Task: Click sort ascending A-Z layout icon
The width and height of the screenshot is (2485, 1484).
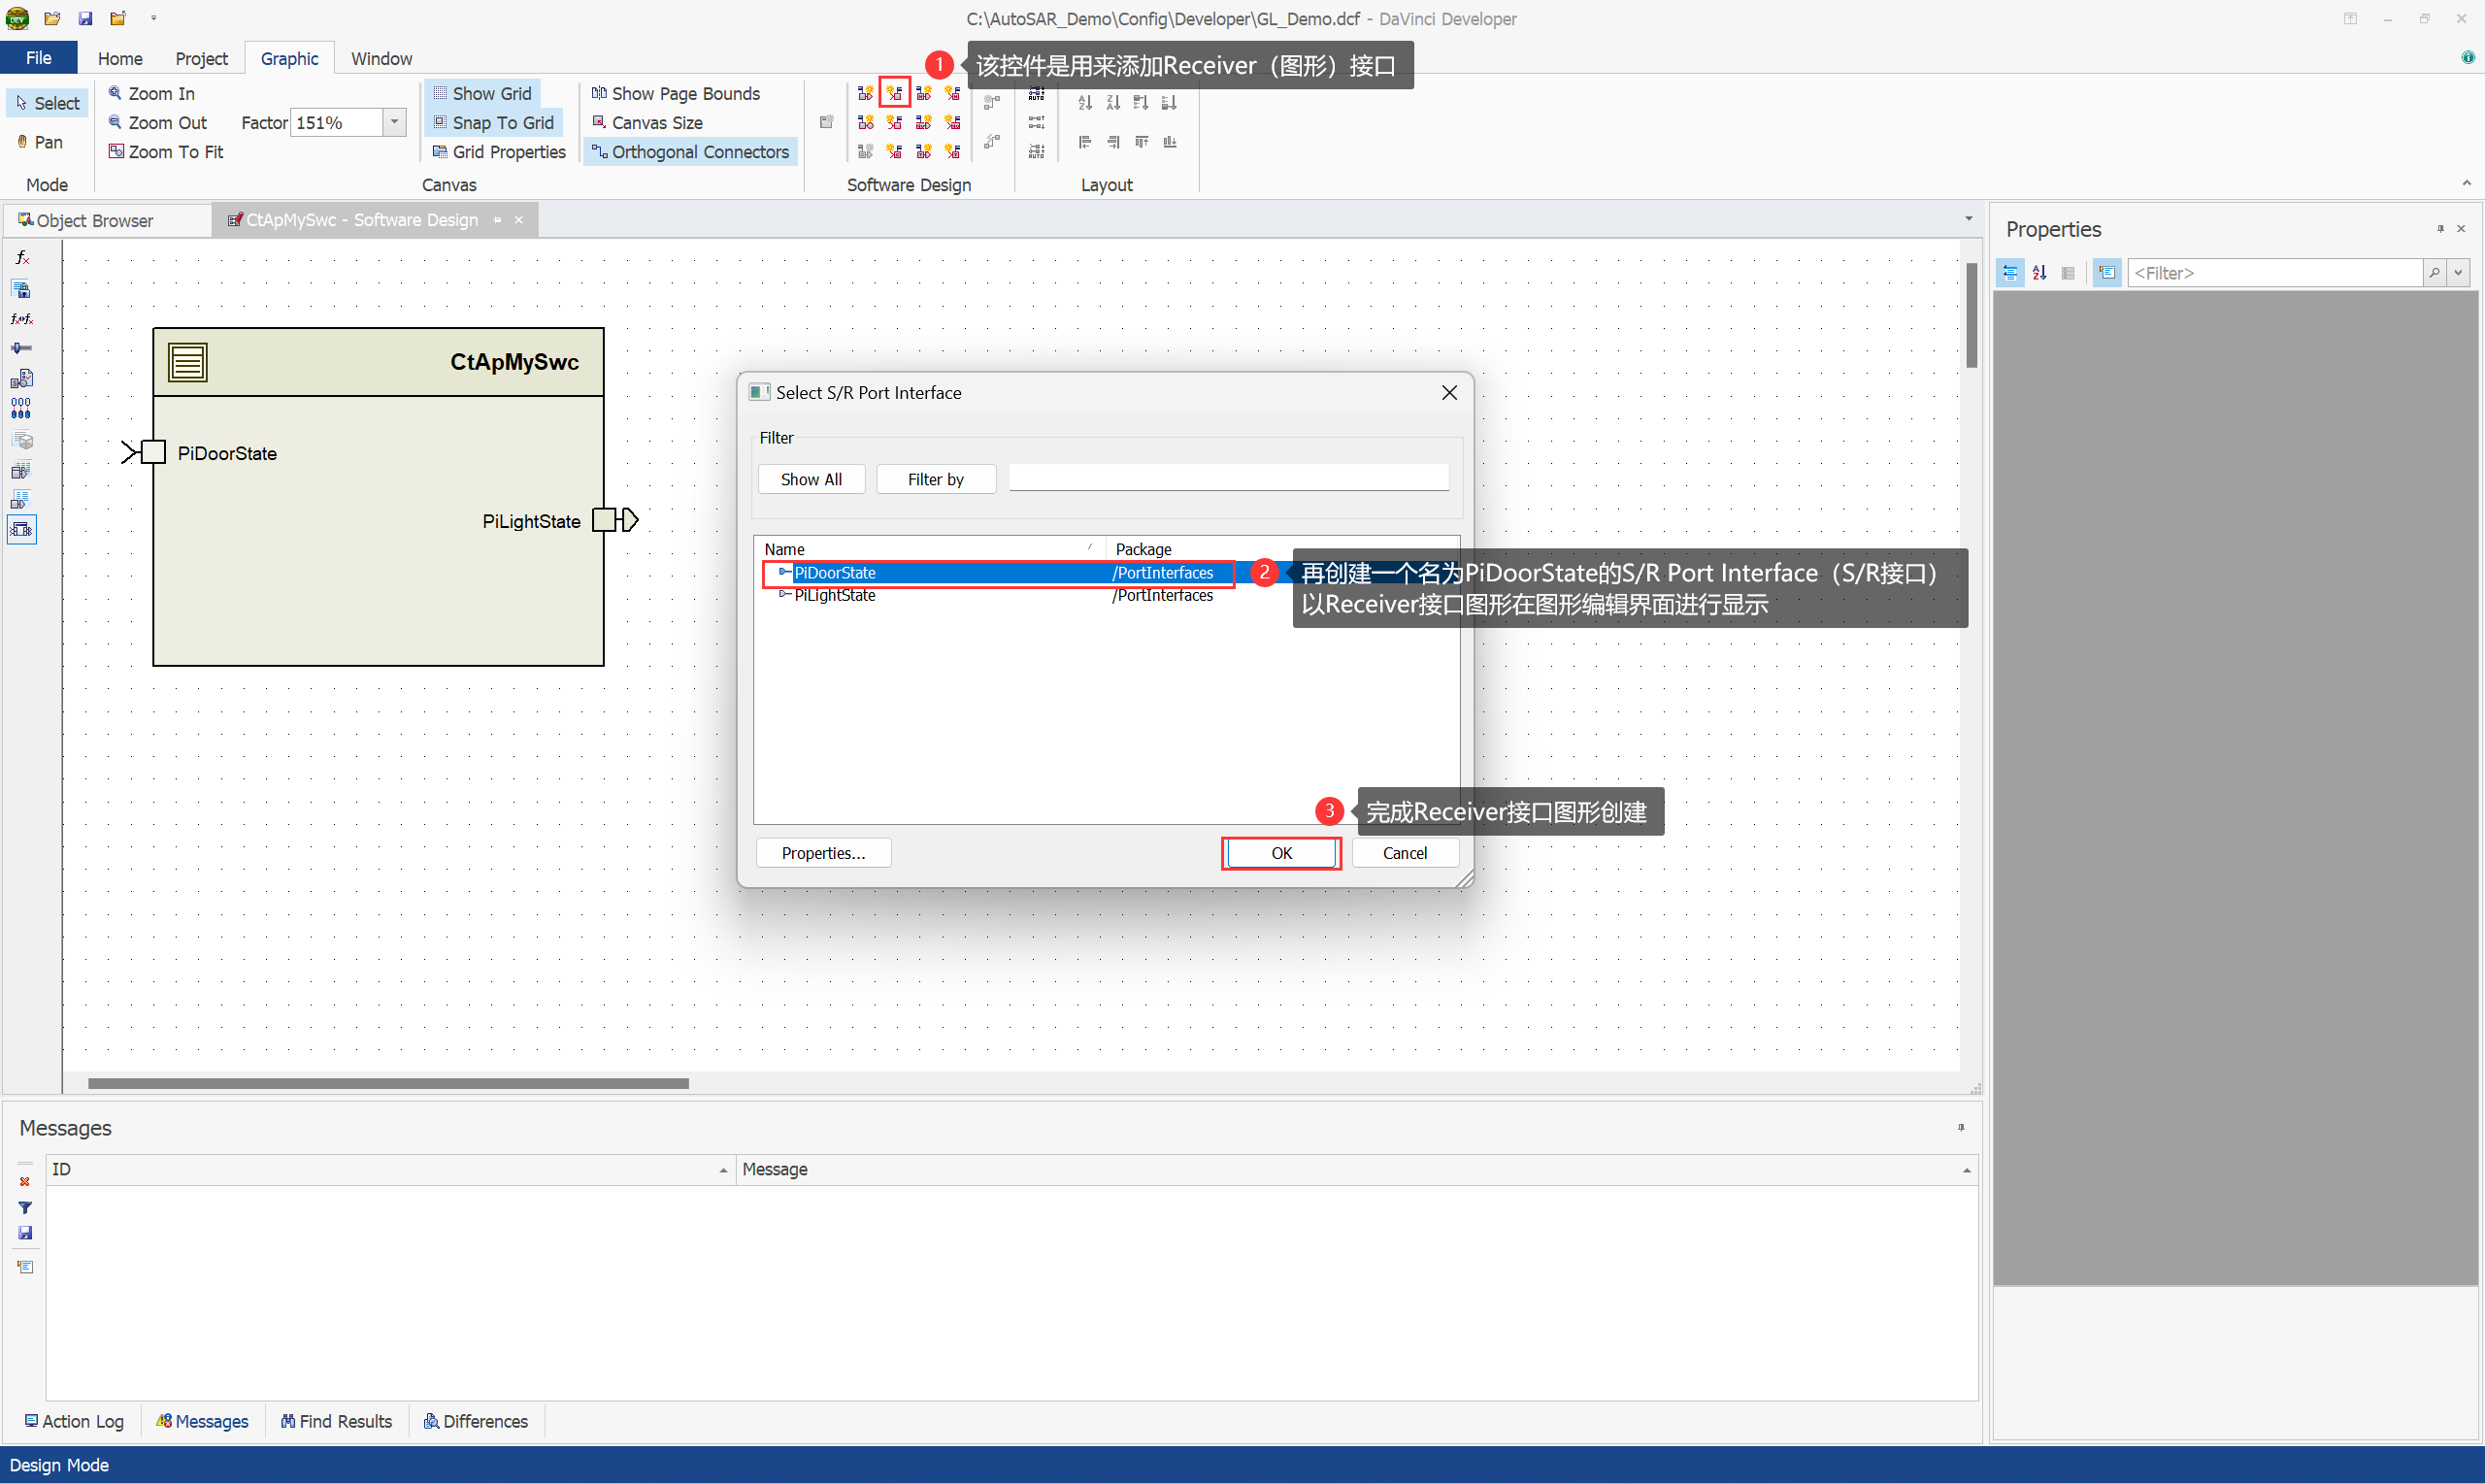Action: tap(1085, 103)
